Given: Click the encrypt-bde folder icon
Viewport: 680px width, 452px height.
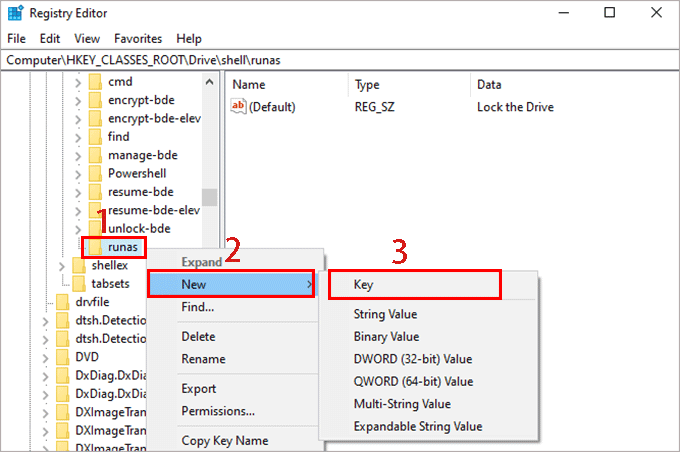Looking at the screenshot, I should click(x=95, y=100).
